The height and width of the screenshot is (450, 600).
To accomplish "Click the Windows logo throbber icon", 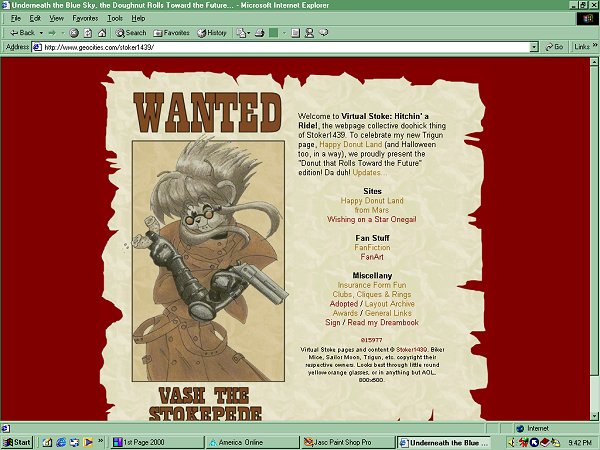I will (x=587, y=19).
